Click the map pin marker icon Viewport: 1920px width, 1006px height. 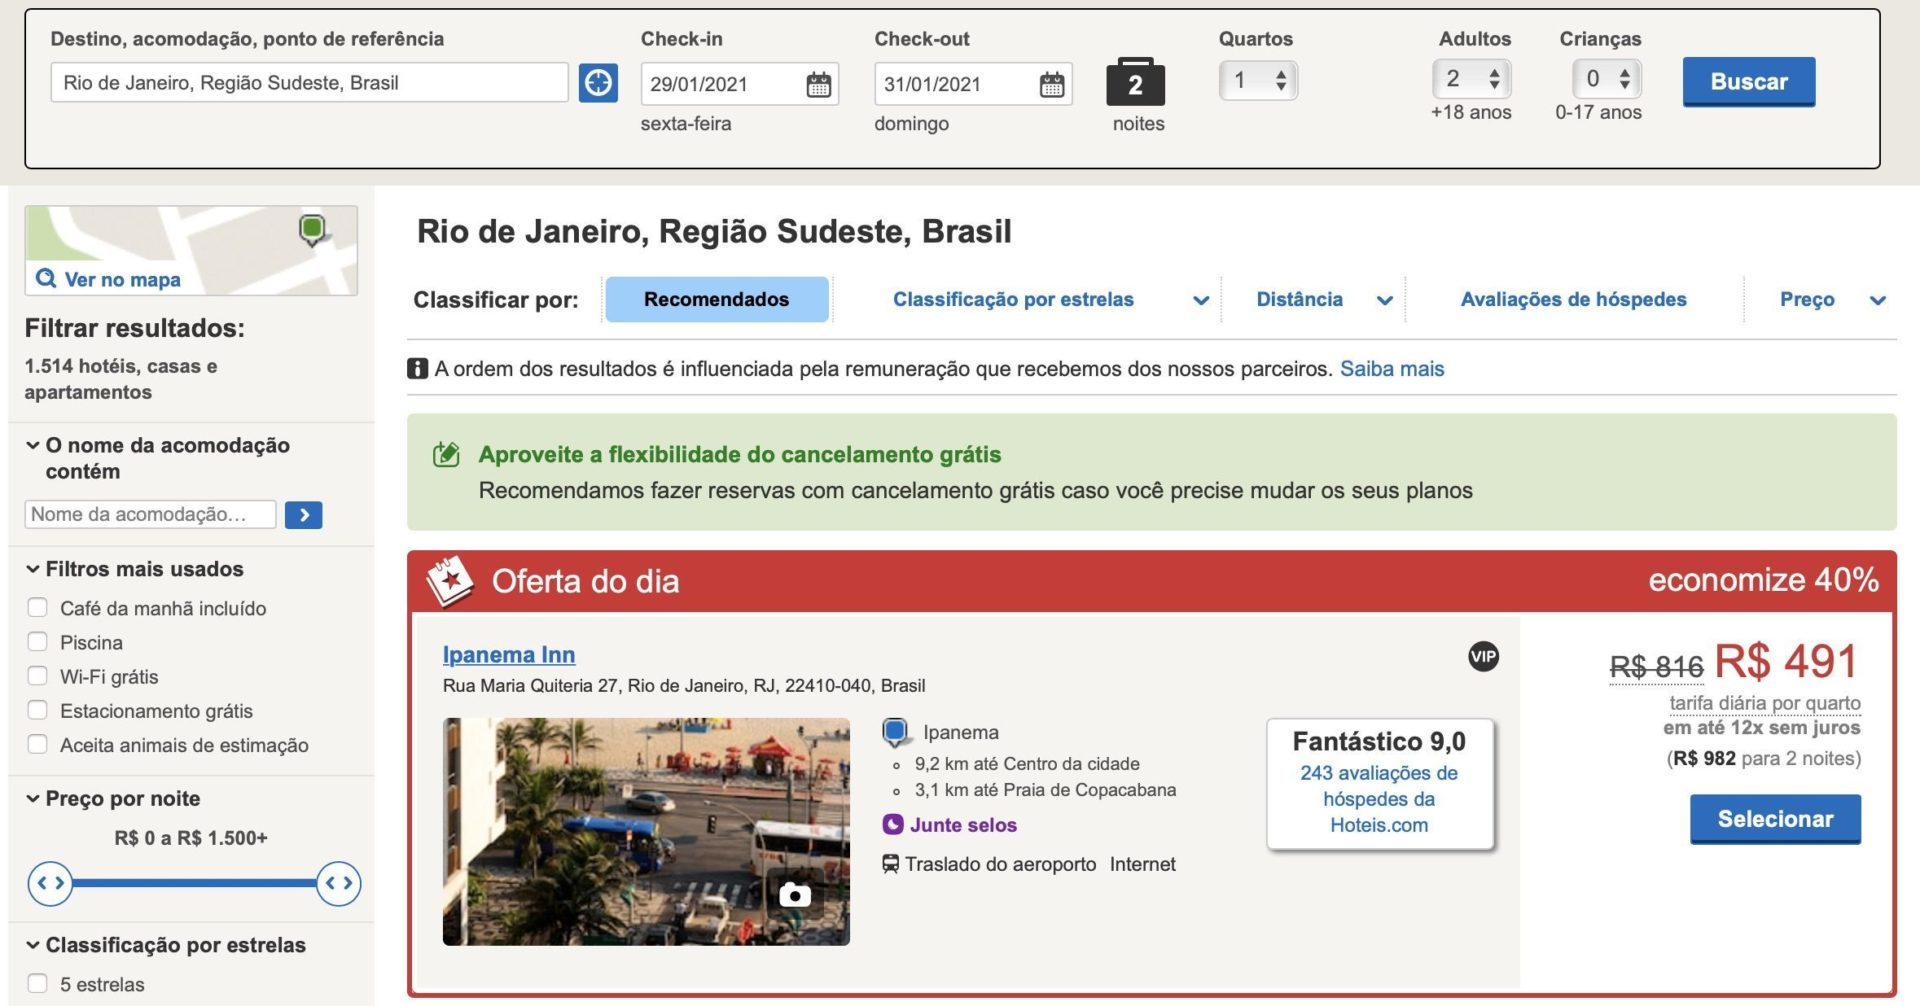coord(312,230)
